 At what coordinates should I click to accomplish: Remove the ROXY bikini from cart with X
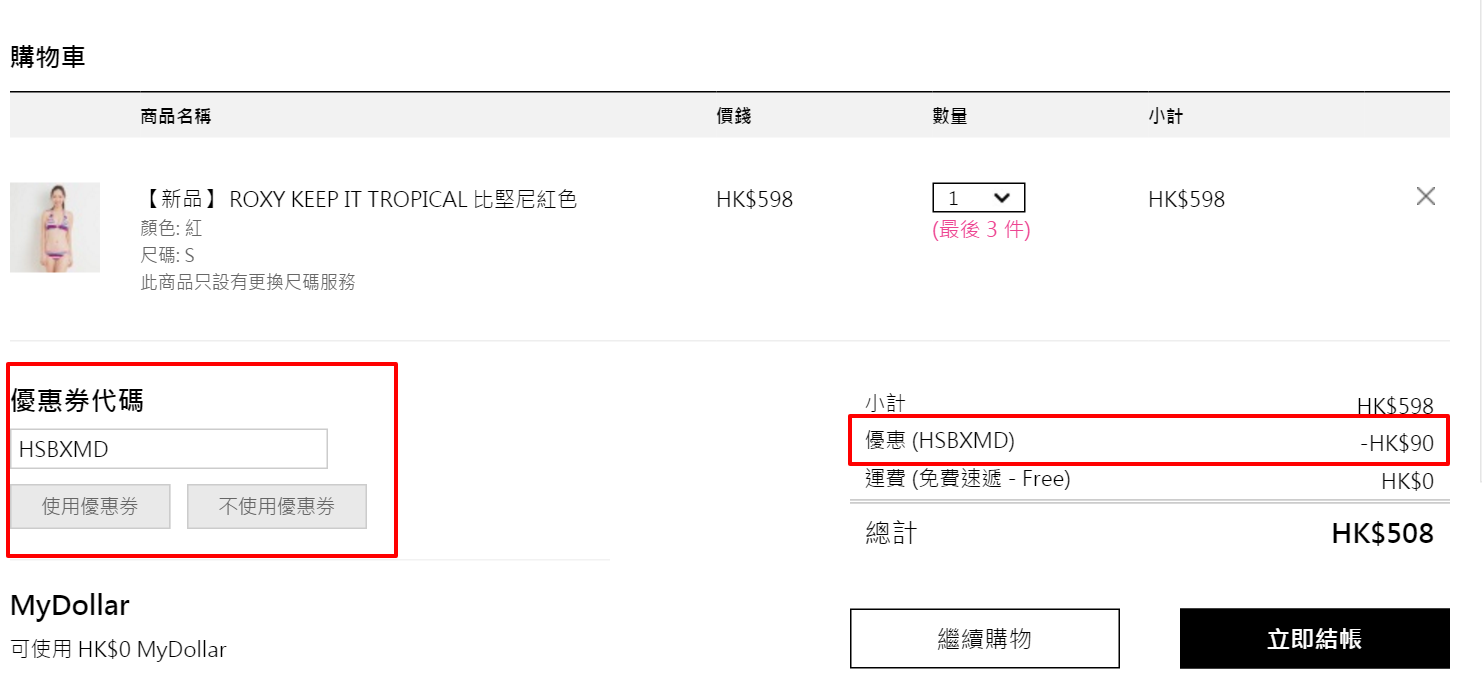coord(1426,196)
